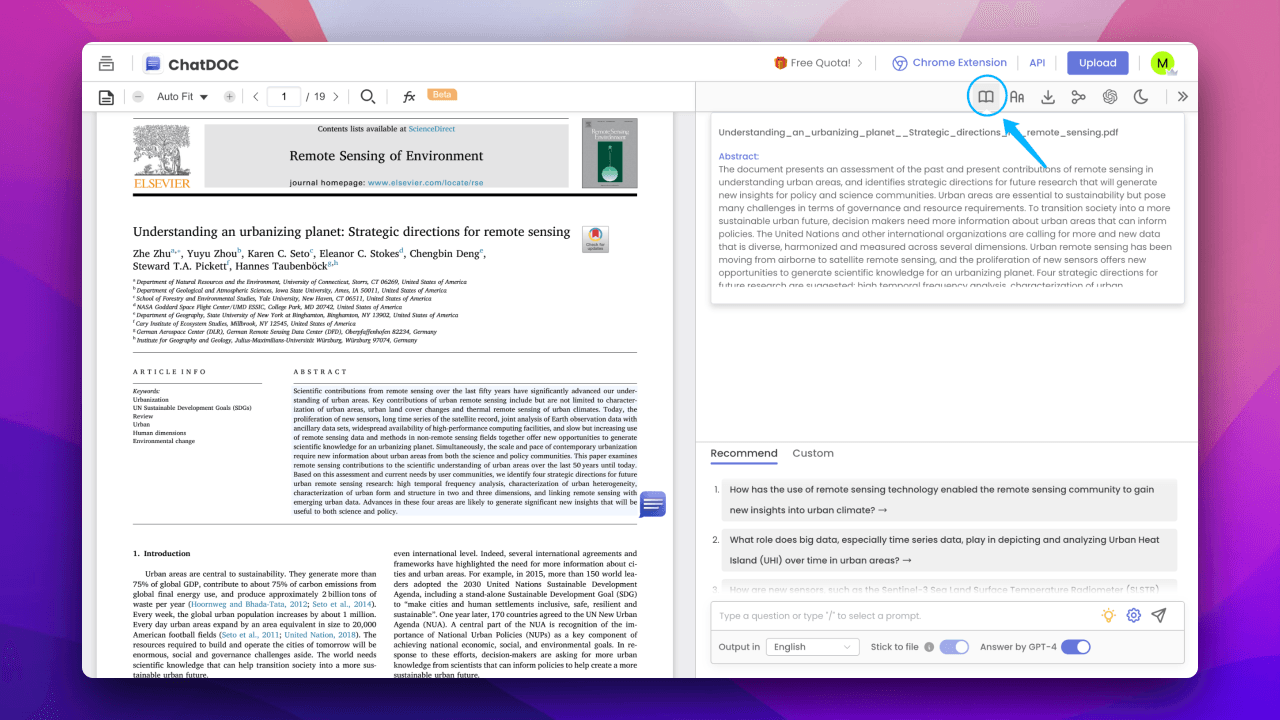Click the Check for updates badge

(595, 239)
